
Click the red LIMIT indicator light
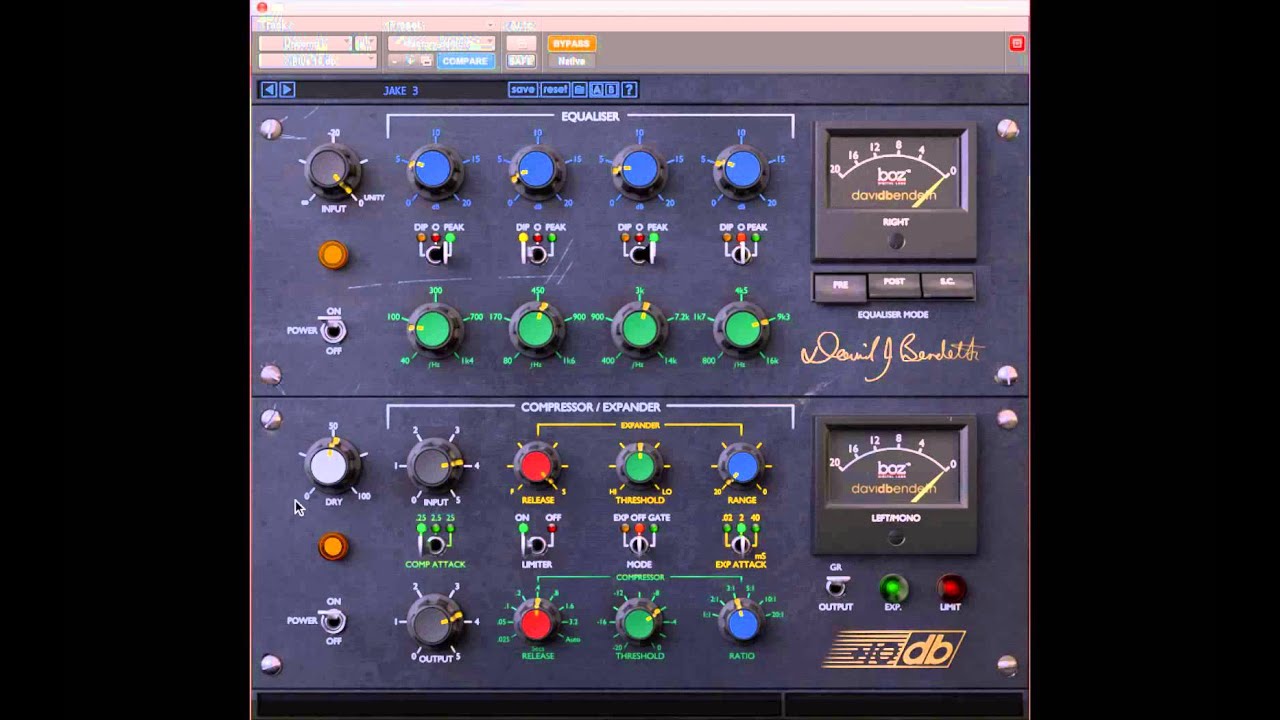click(951, 588)
